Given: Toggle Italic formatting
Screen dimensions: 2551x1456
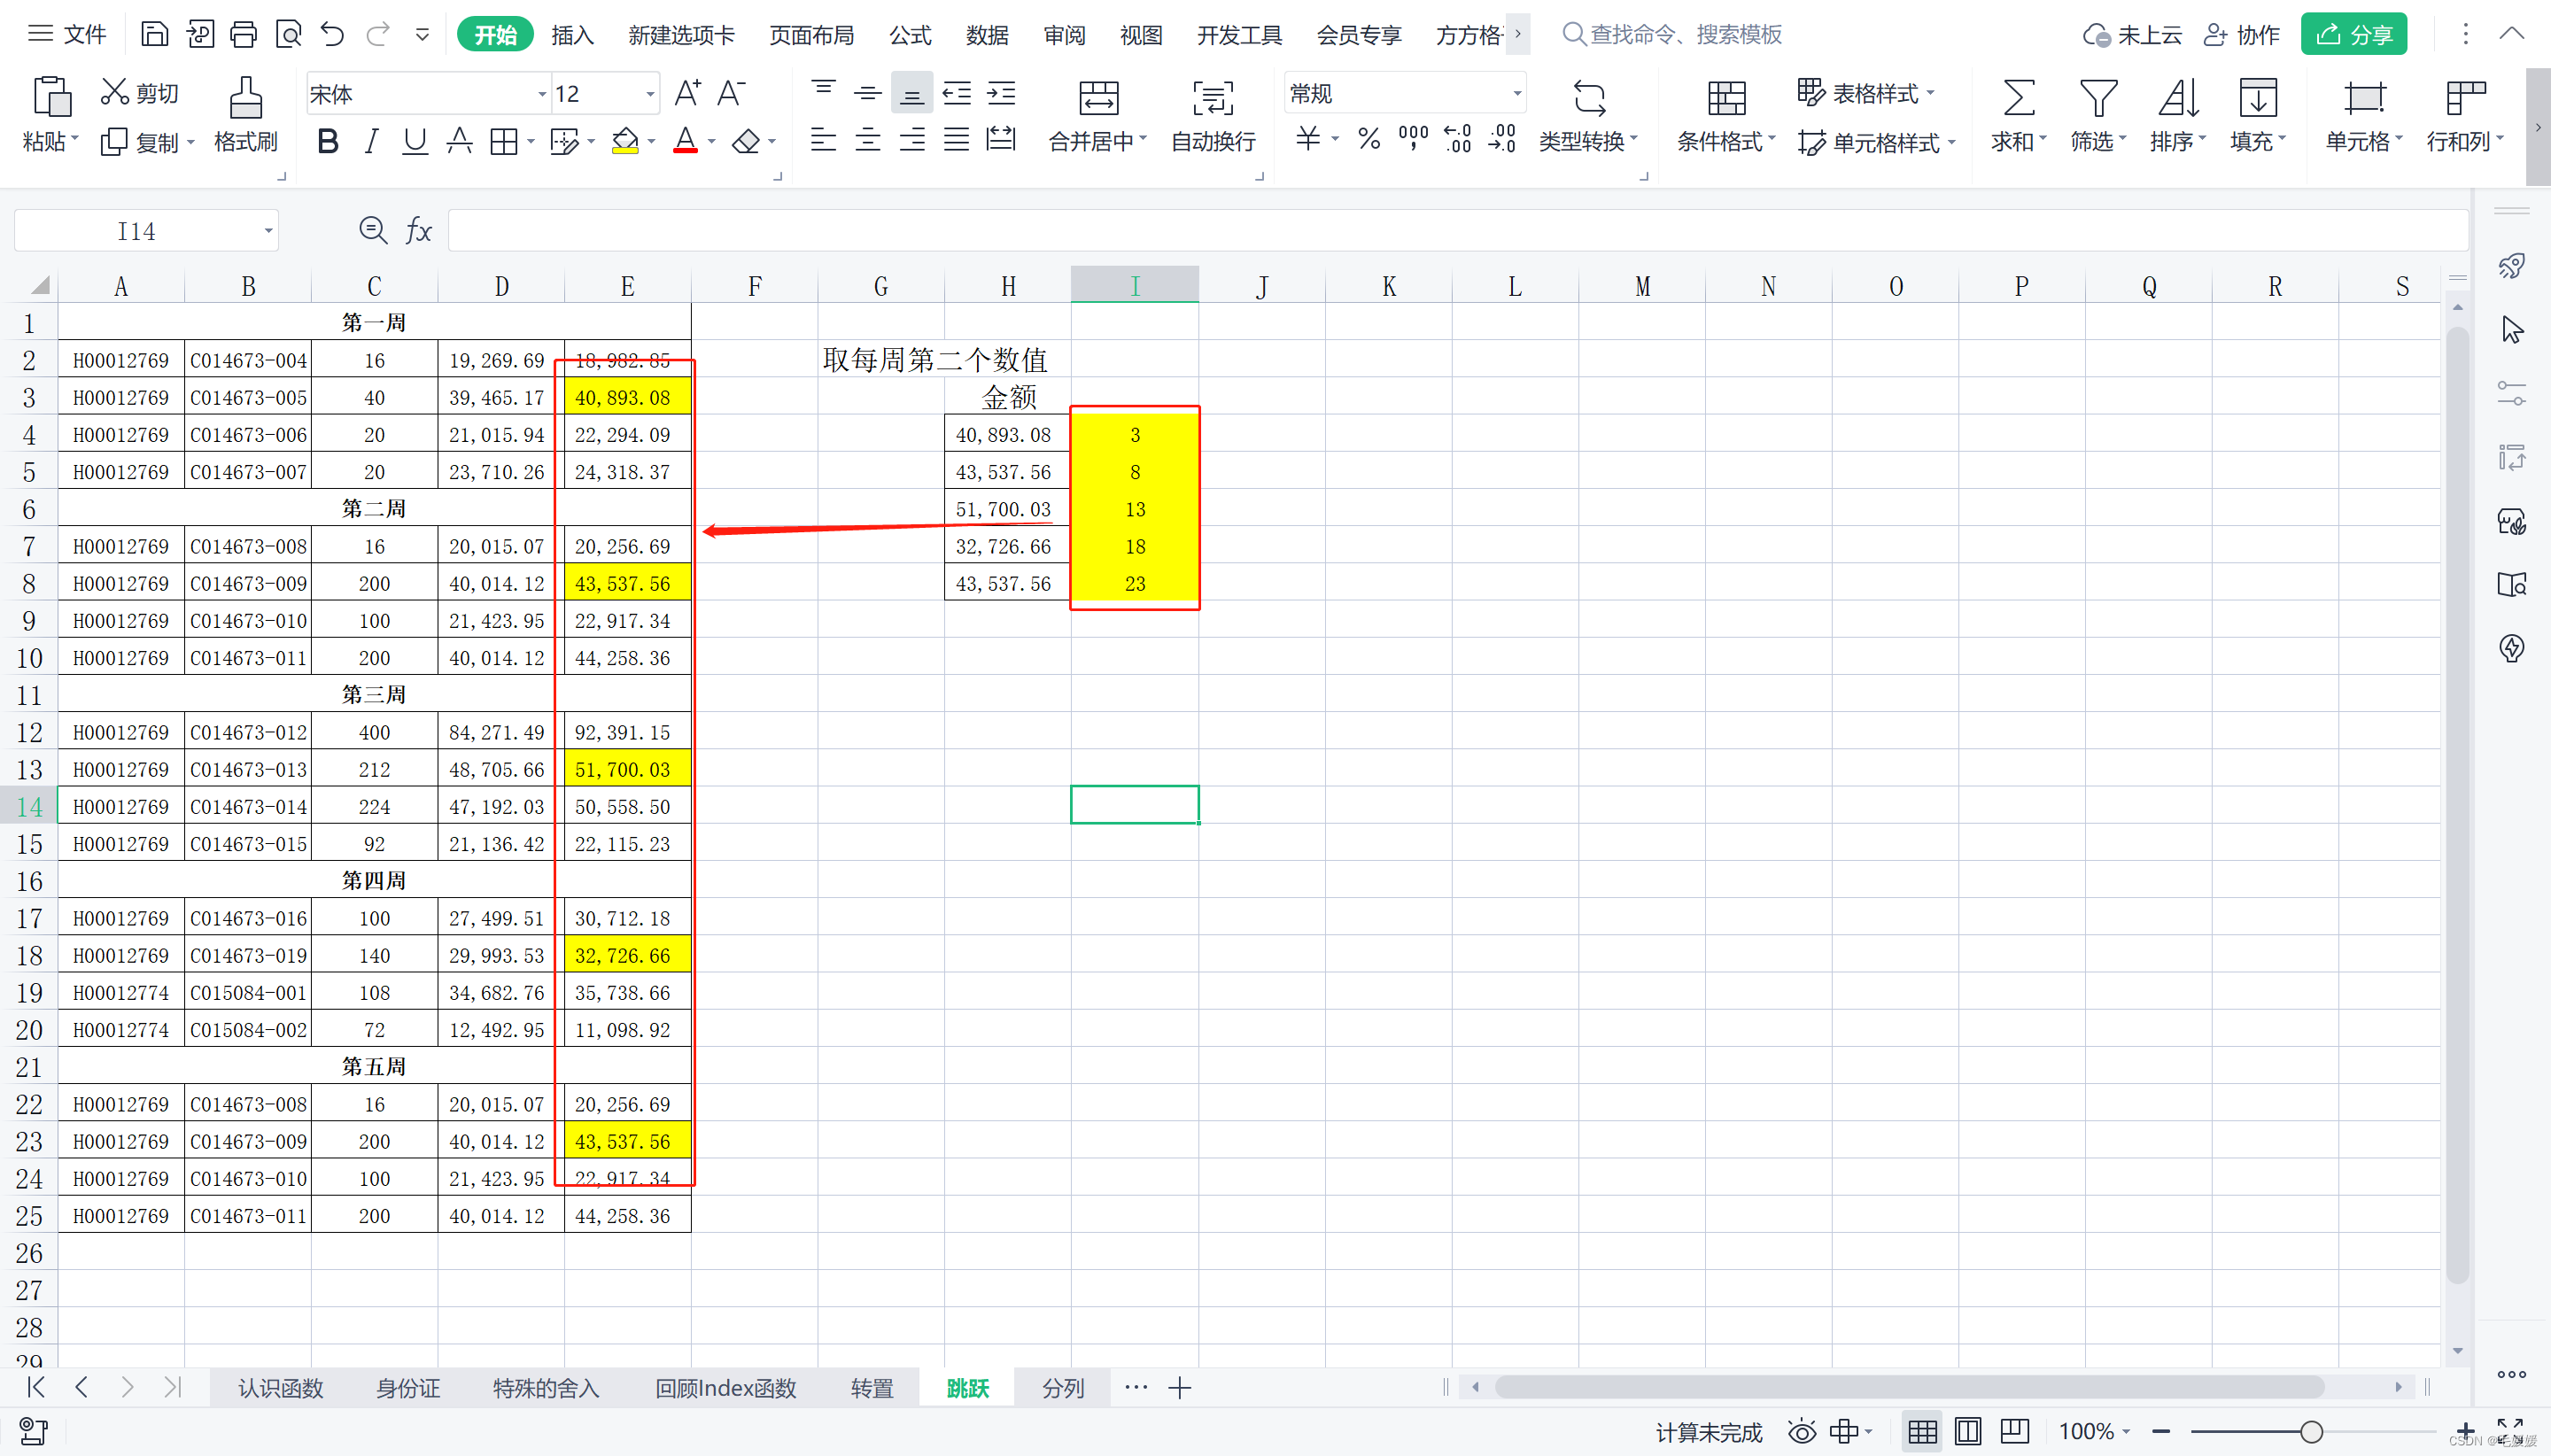Looking at the screenshot, I should 371,142.
